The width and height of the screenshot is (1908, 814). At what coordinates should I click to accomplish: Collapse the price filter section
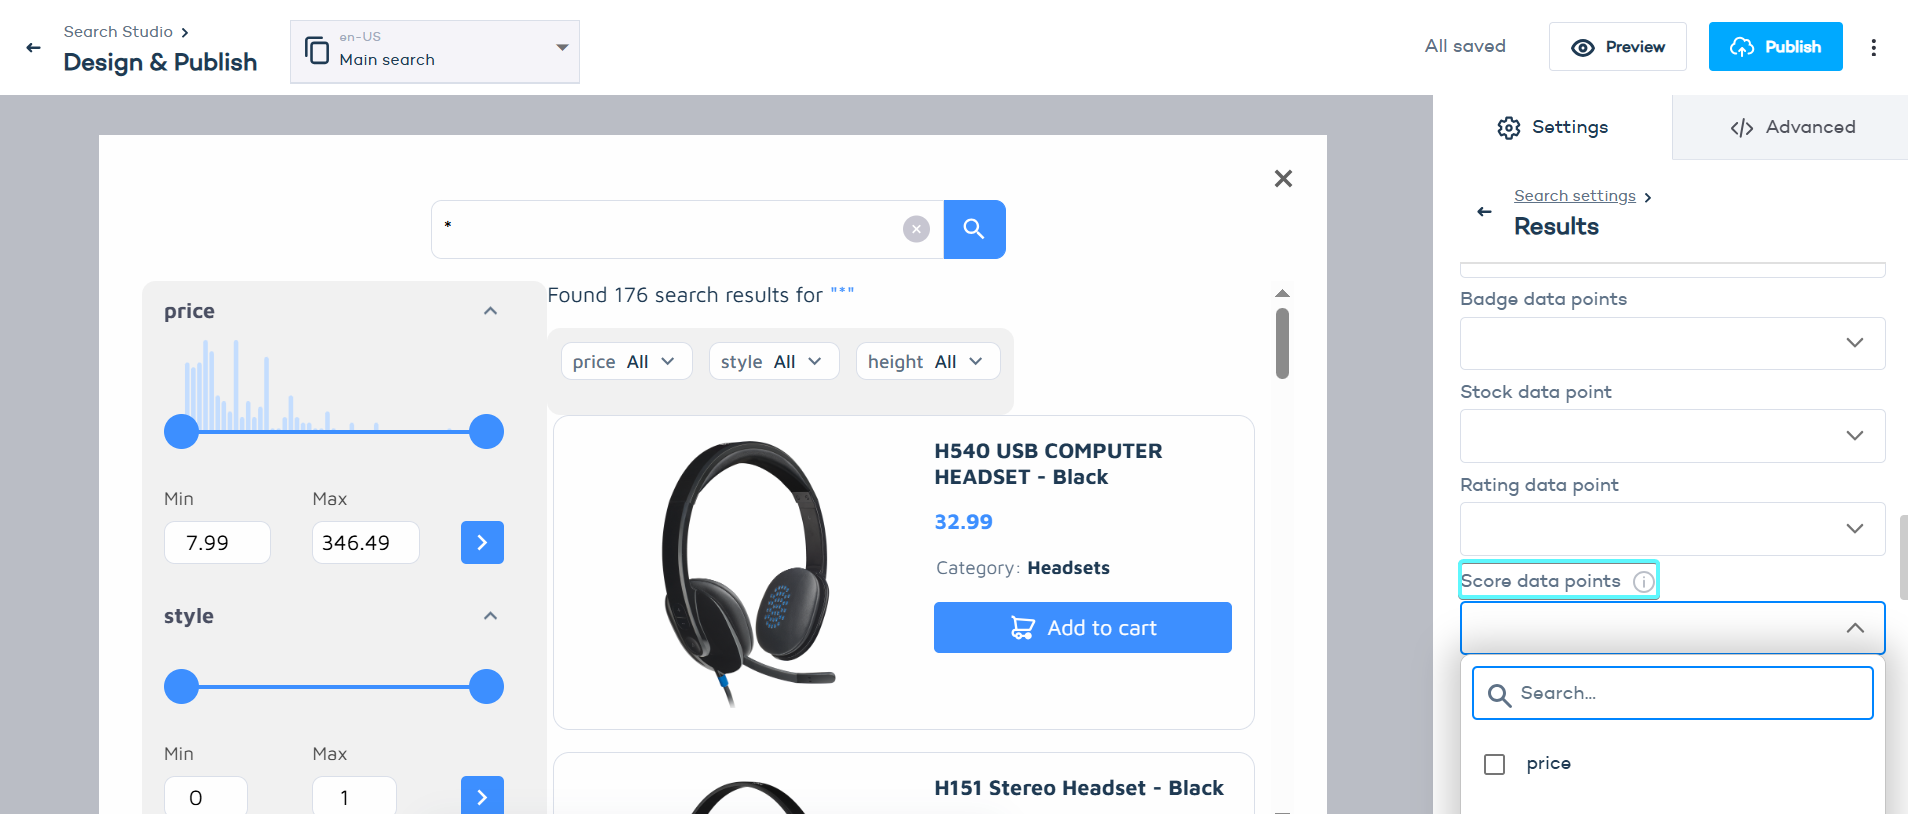click(490, 311)
